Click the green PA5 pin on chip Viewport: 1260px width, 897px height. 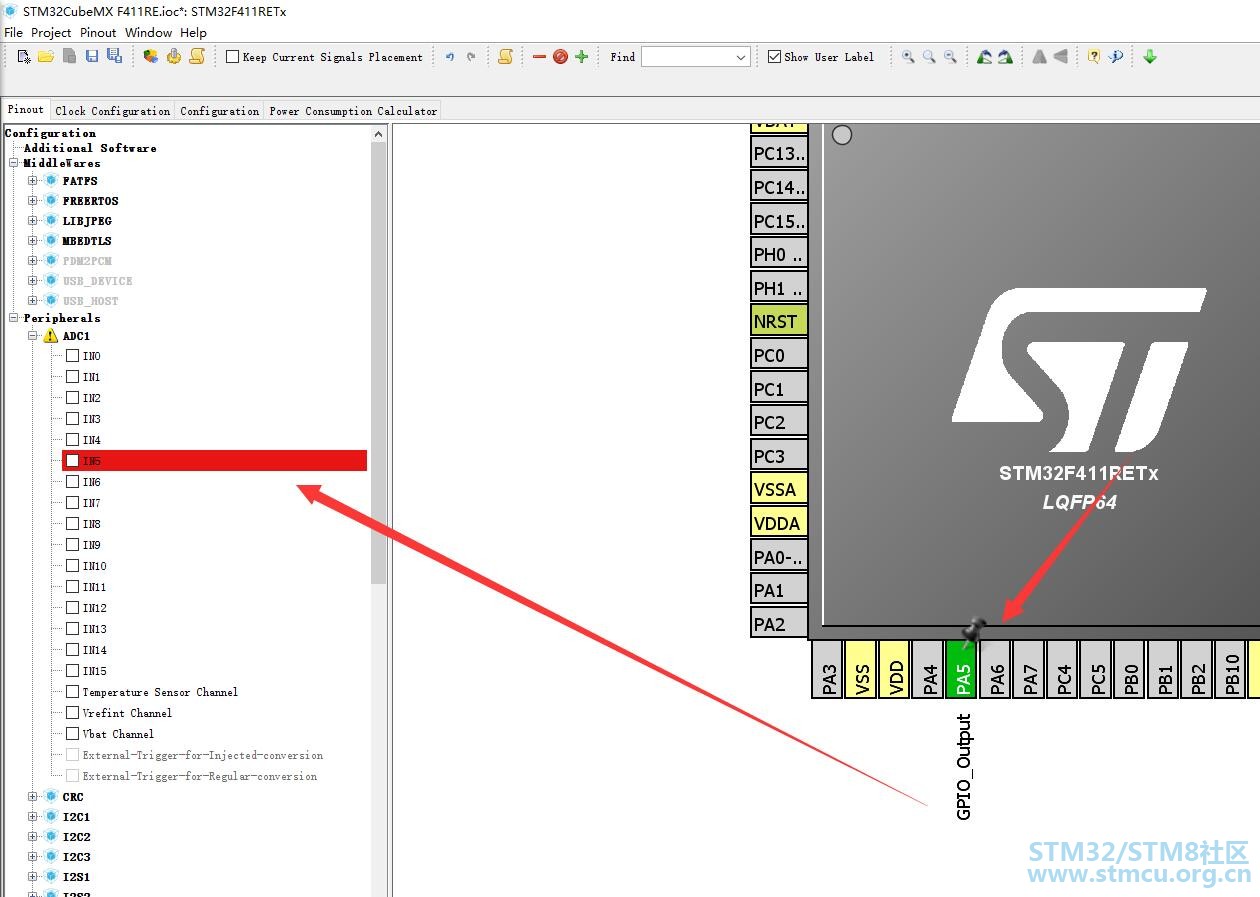pyautogui.click(x=962, y=669)
